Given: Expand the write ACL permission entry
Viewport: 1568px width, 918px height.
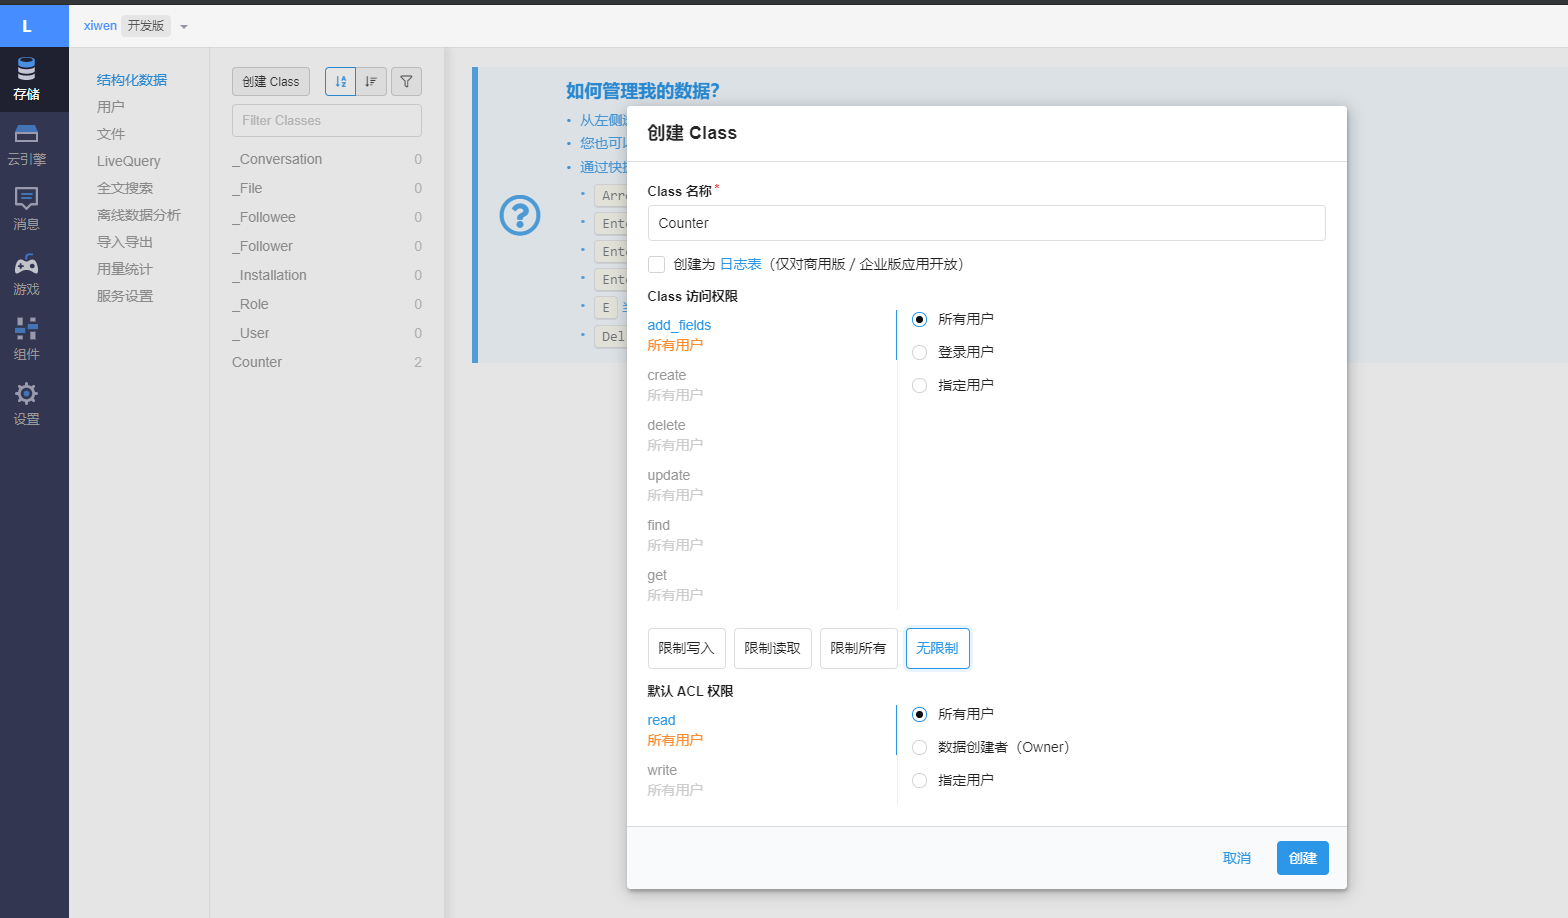Looking at the screenshot, I should pyautogui.click(x=662, y=771).
